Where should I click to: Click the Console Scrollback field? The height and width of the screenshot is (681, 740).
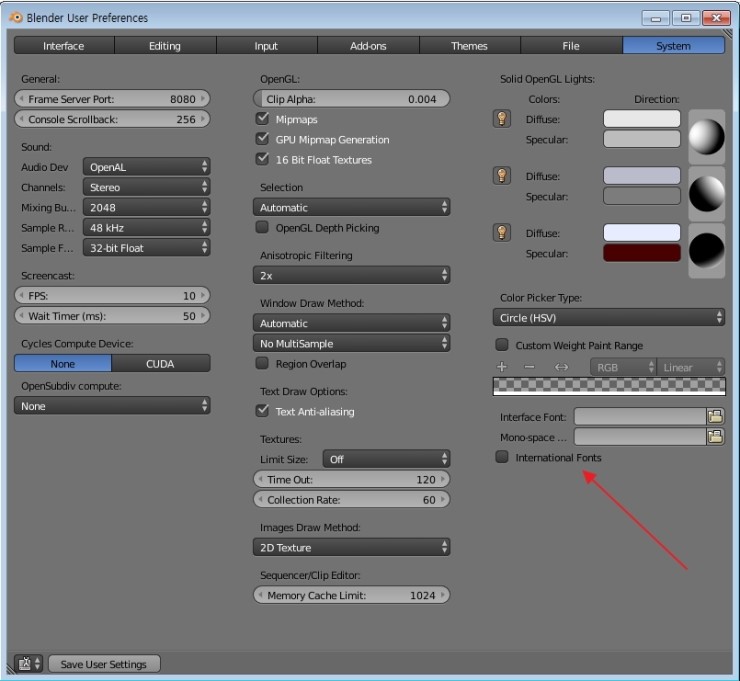(x=112, y=119)
